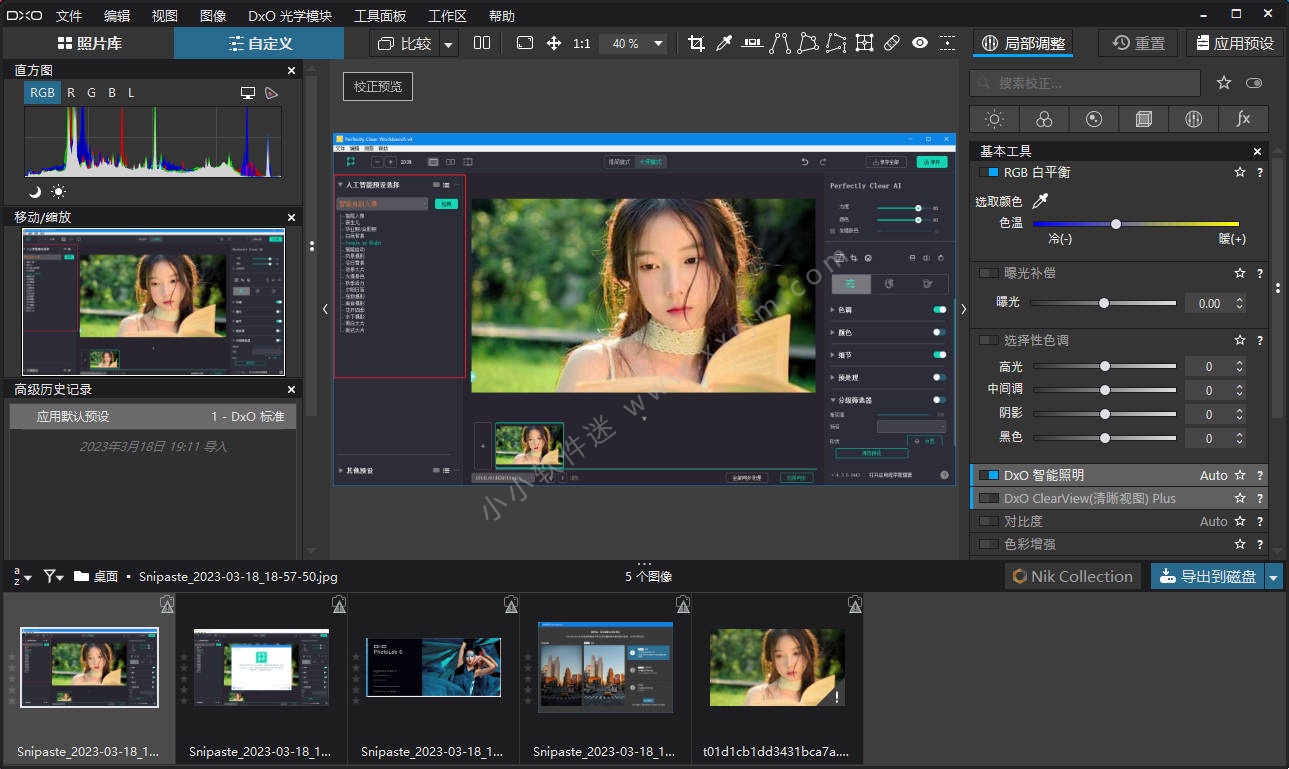Screen dimensions: 1289x769
Task: Step the 高光 value spinner
Action: pyautogui.click(x=1240, y=367)
